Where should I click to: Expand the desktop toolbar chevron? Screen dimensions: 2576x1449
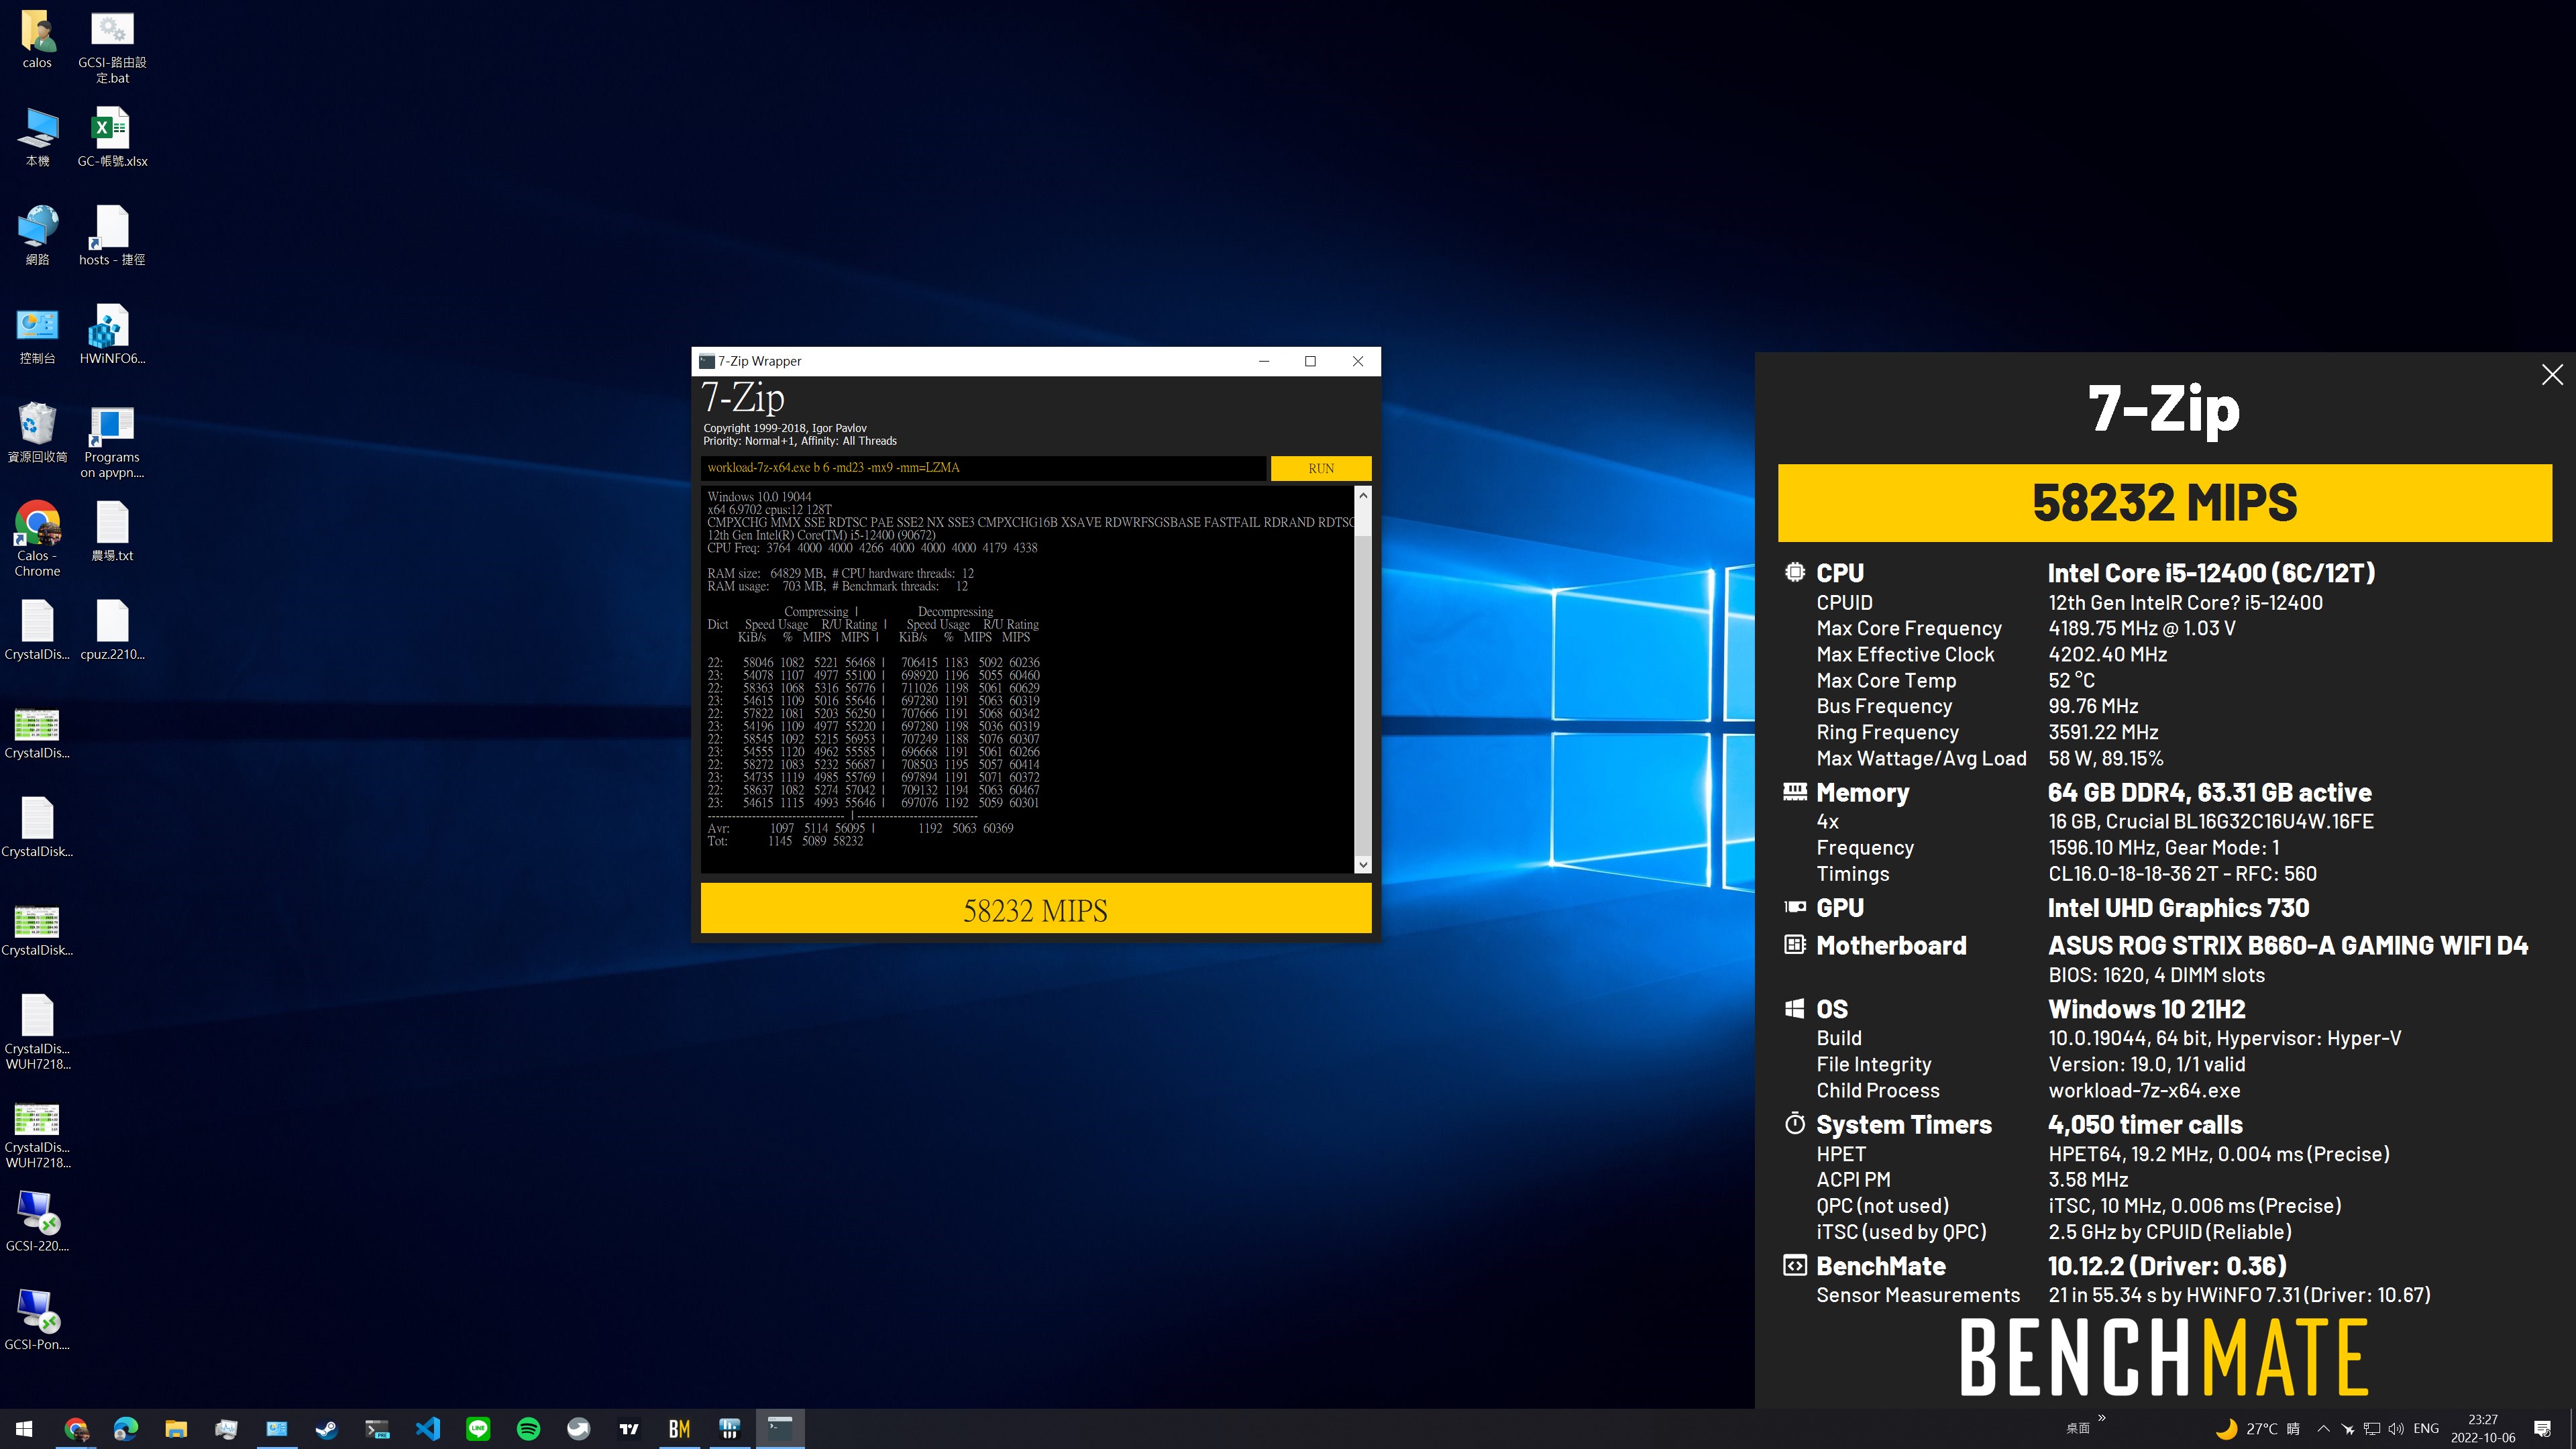pos(2101,1417)
